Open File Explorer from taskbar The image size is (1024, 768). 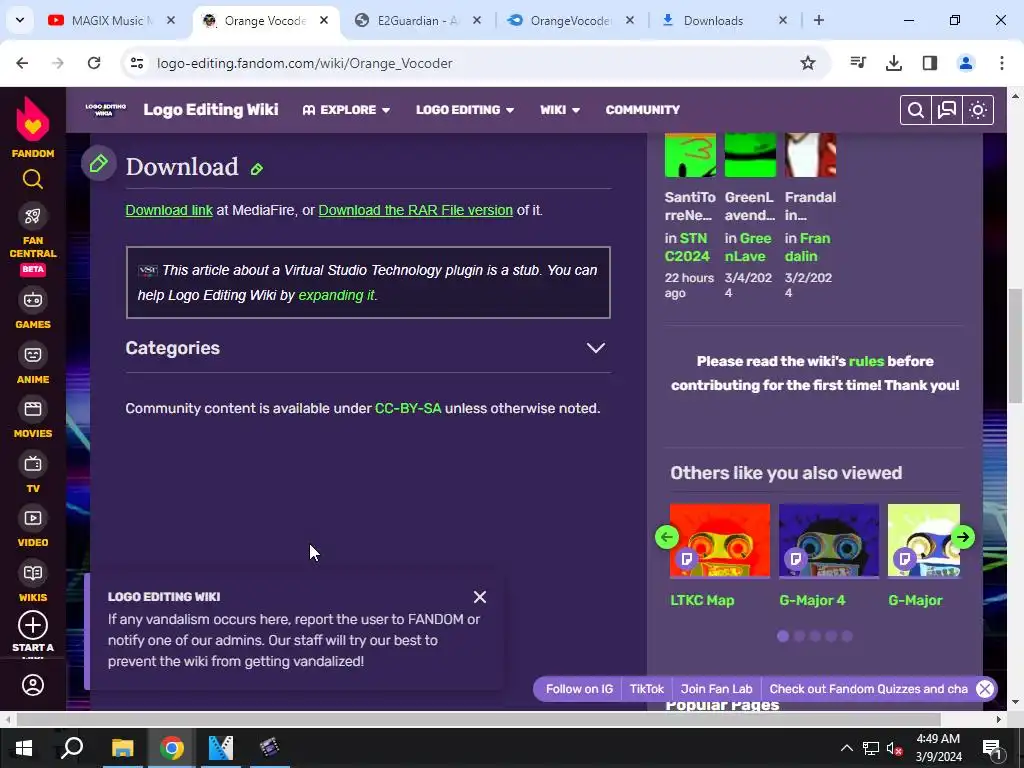(122, 748)
